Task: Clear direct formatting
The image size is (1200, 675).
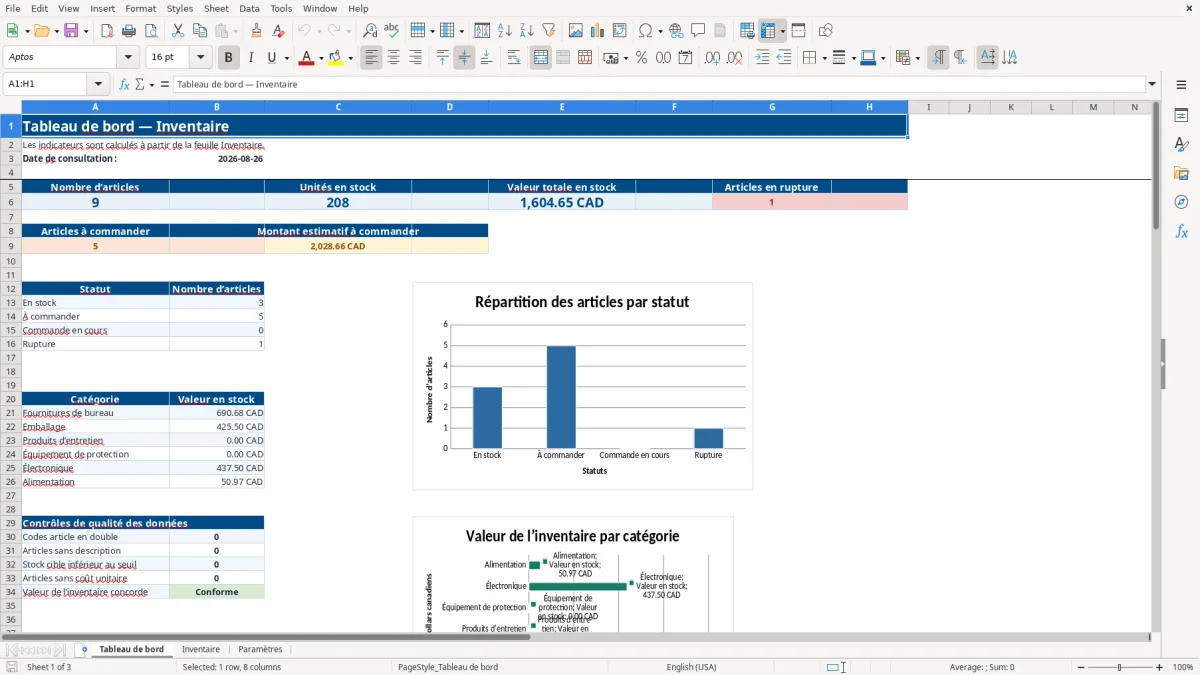Action: coord(279,31)
